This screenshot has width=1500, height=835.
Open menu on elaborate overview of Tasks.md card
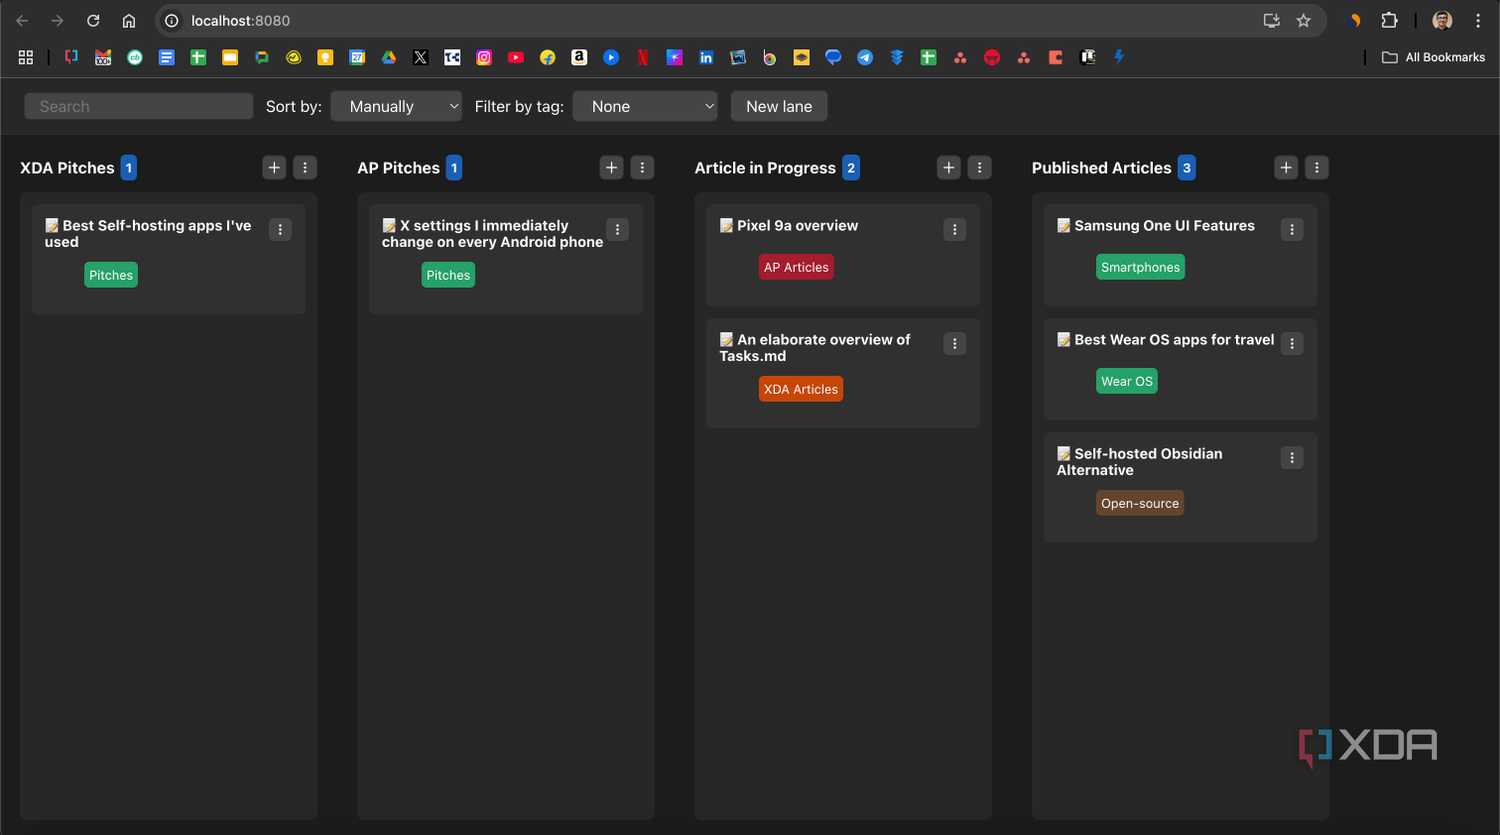click(955, 344)
